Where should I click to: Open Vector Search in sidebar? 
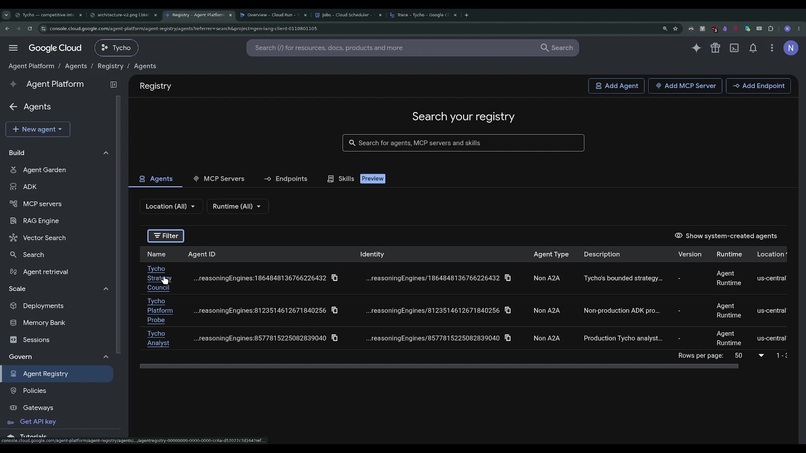44,238
